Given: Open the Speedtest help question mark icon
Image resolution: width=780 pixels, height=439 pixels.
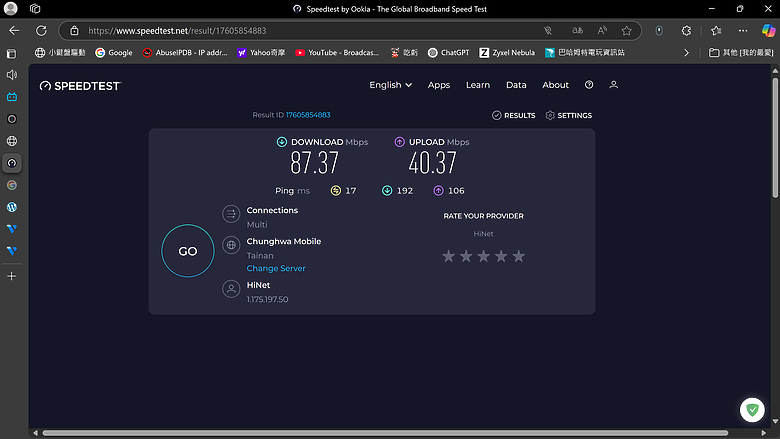Looking at the screenshot, I should pyautogui.click(x=589, y=85).
